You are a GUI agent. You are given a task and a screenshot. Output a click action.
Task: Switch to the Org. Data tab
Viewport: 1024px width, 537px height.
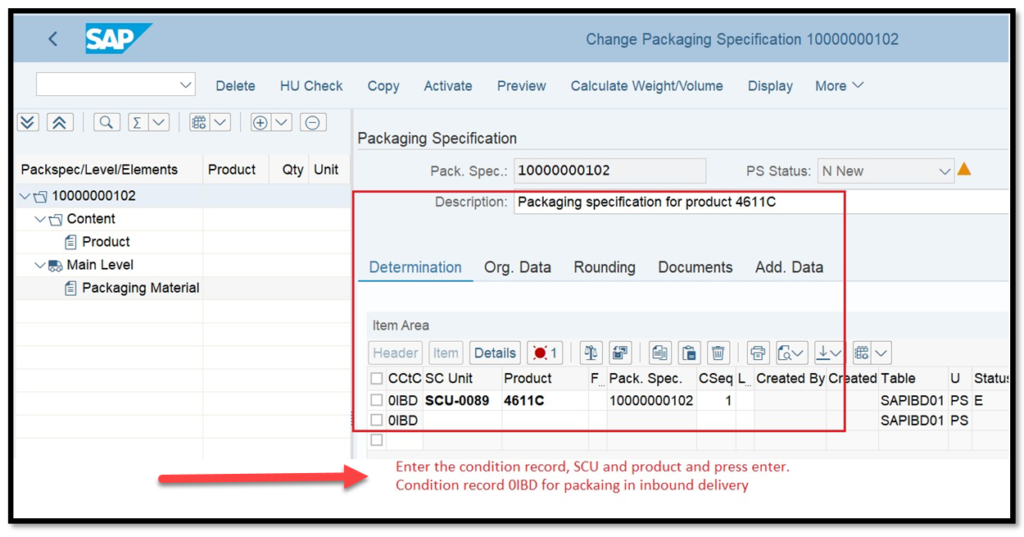(x=517, y=267)
